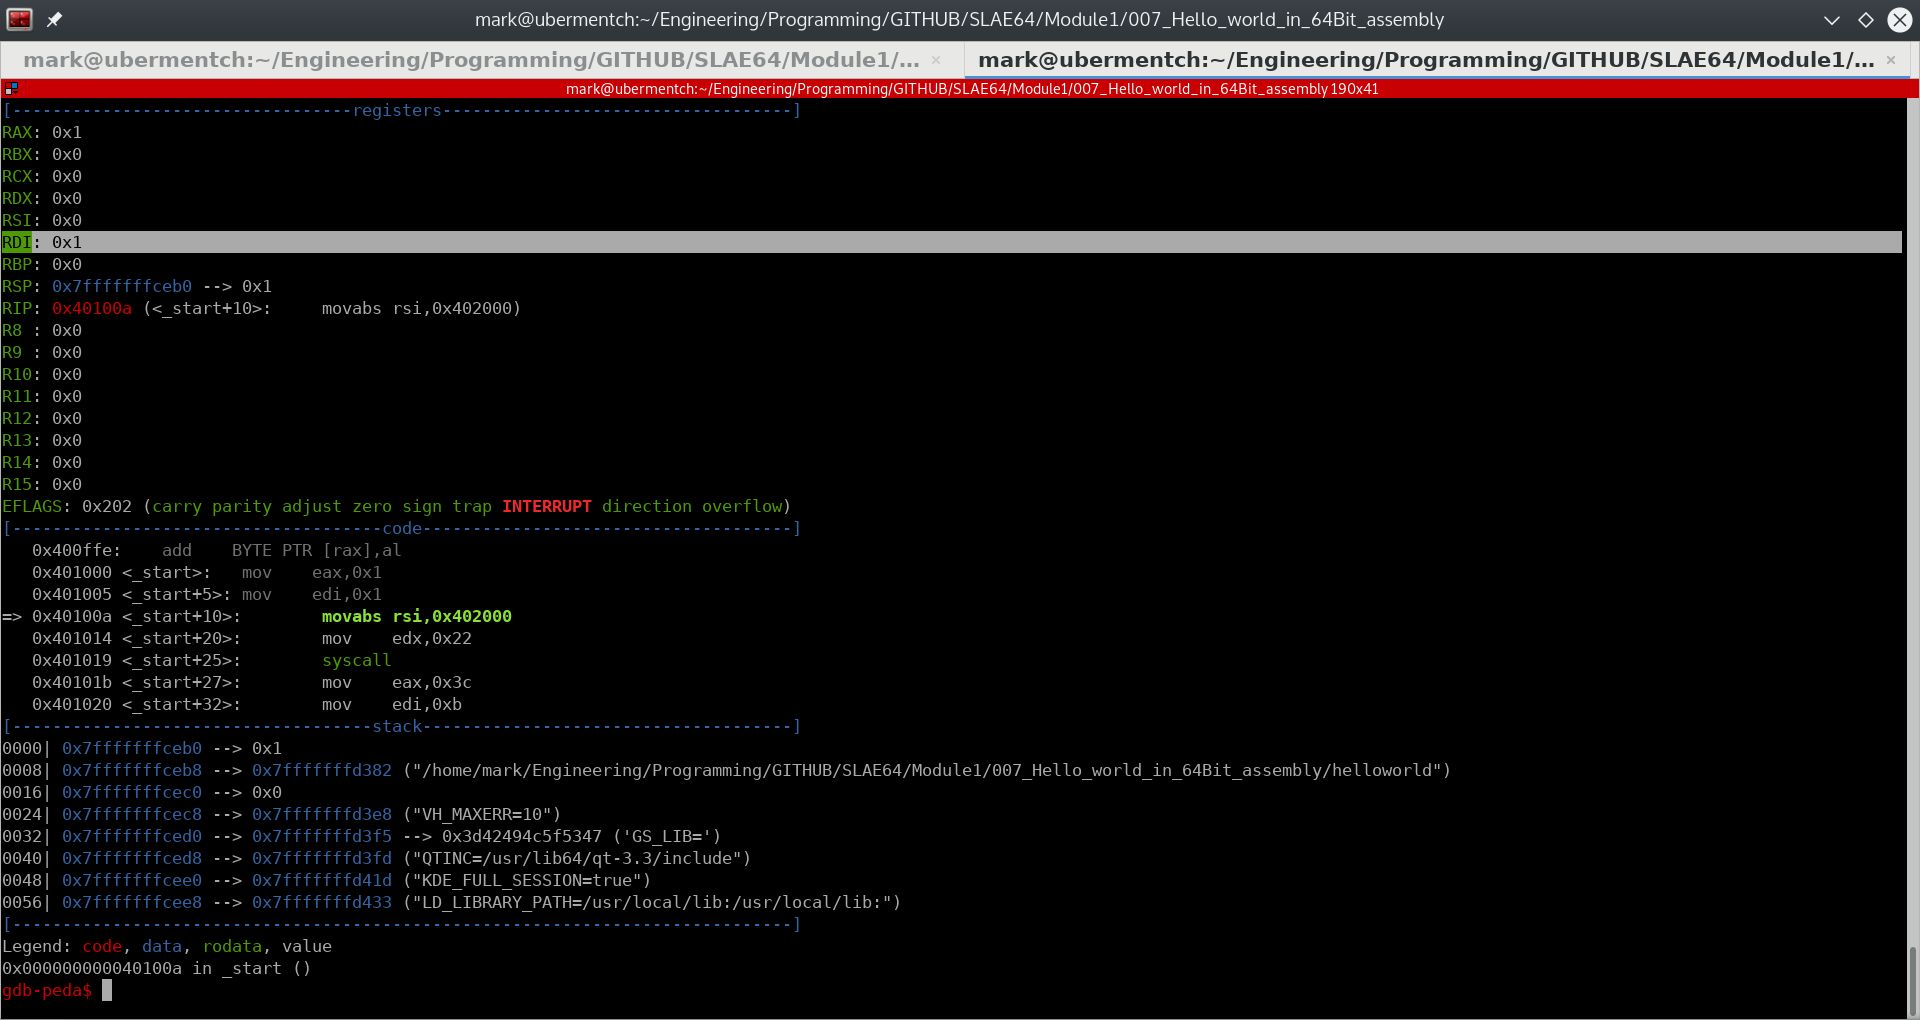Click the QTINC=/usr/lib64/qt-3.3/include entry

click(377, 858)
